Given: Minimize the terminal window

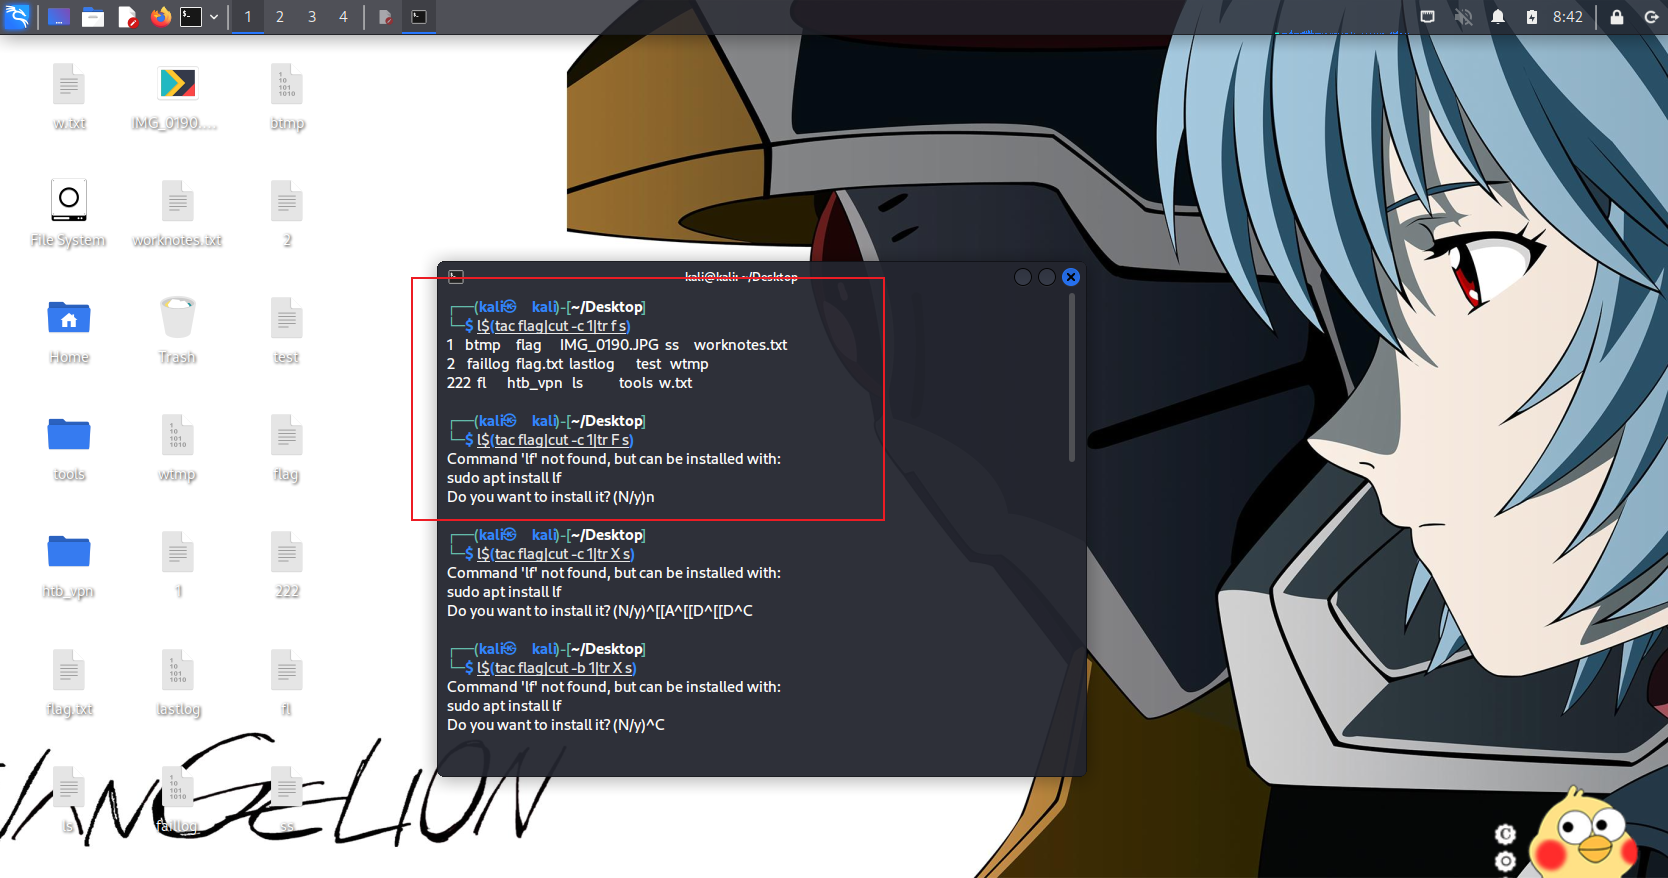Looking at the screenshot, I should tap(1022, 277).
